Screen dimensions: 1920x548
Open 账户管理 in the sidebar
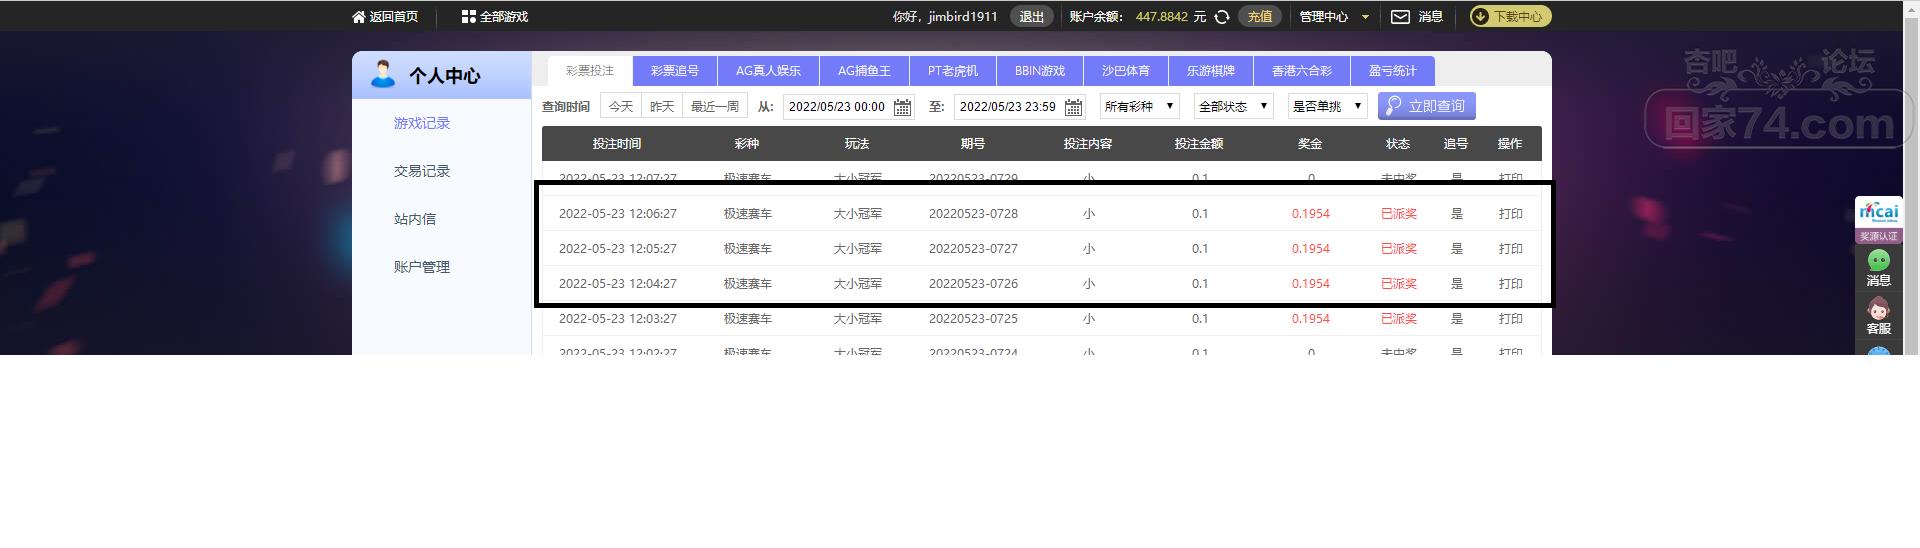(422, 267)
